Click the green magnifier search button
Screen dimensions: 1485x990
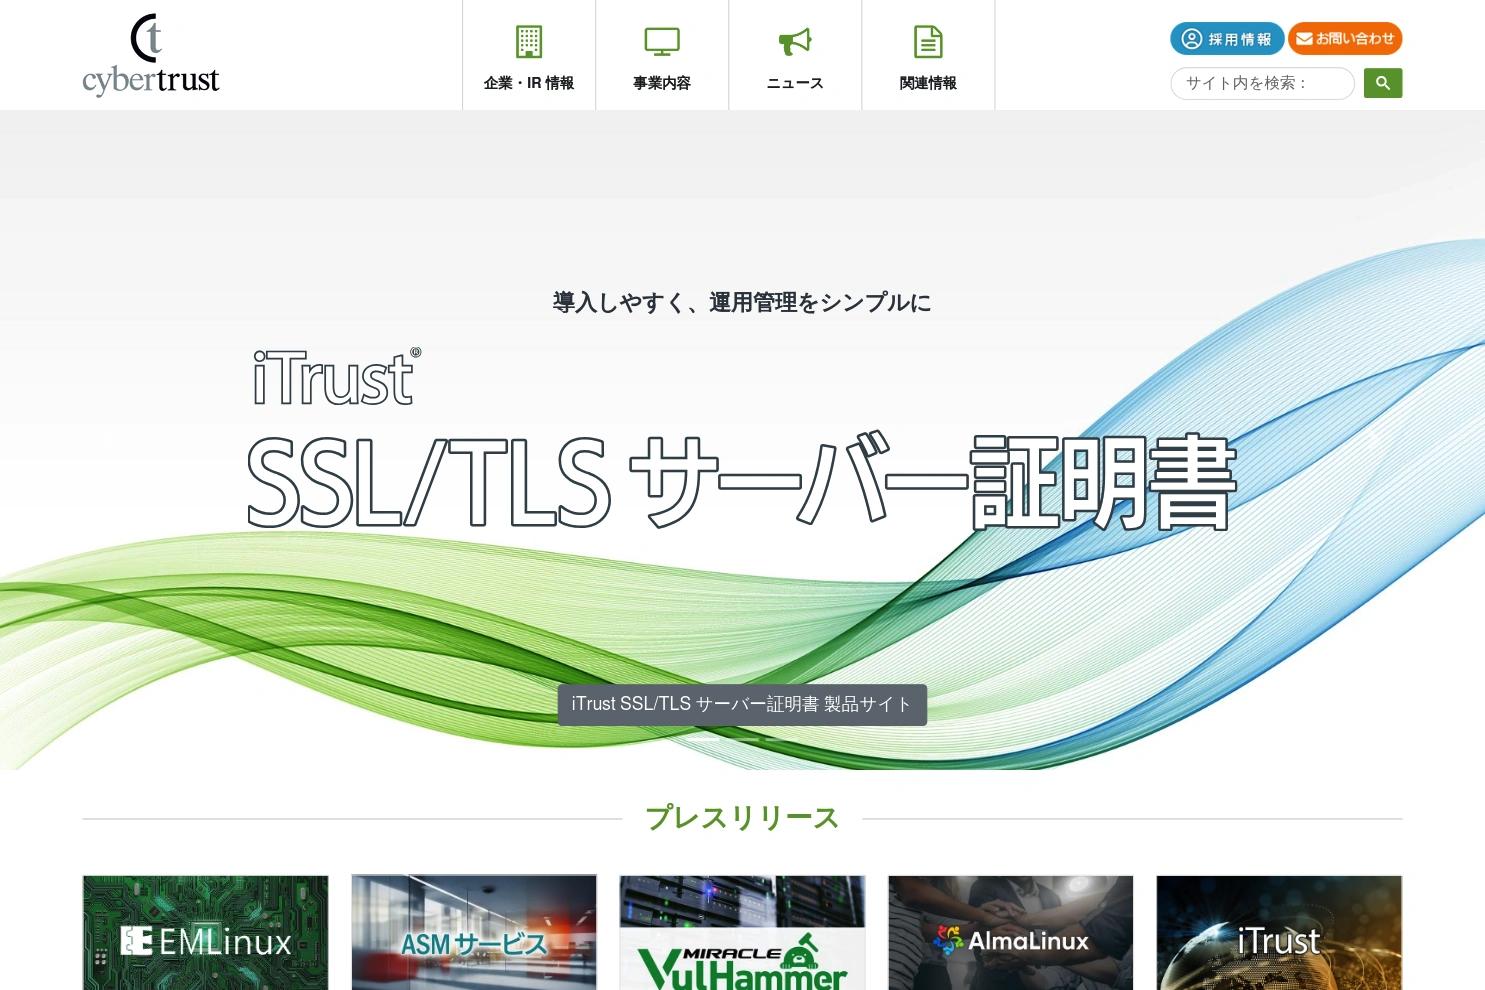click(1383, 83)
